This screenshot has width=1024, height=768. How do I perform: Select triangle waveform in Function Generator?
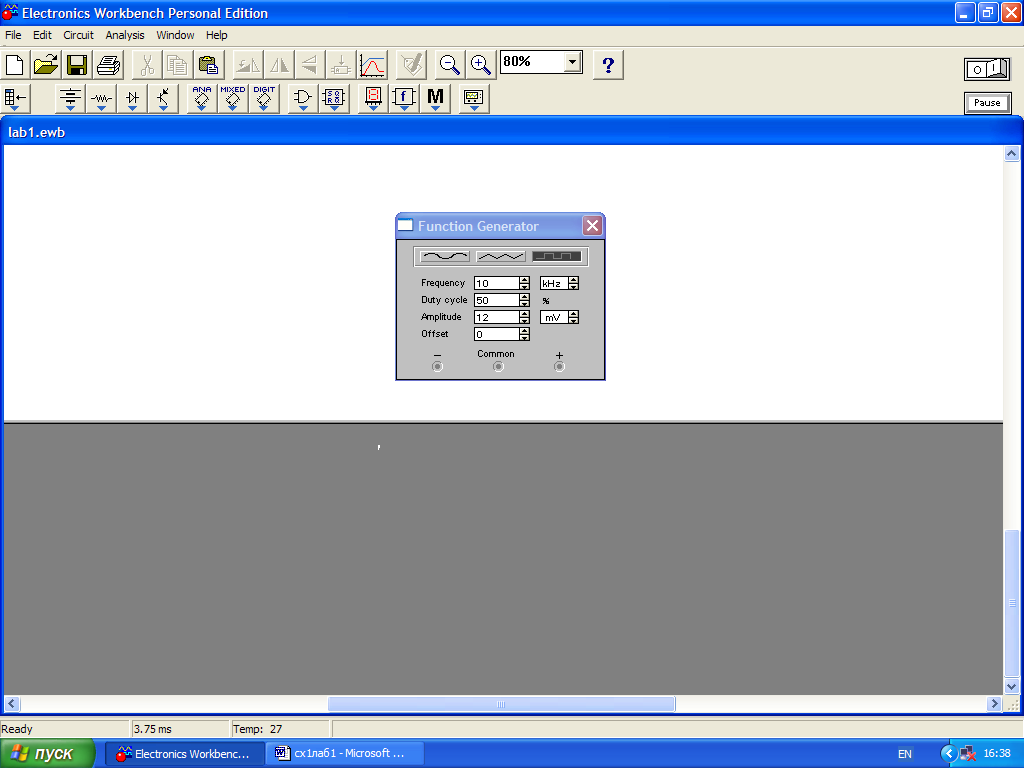pyautogui.click(x=500, y=256)
